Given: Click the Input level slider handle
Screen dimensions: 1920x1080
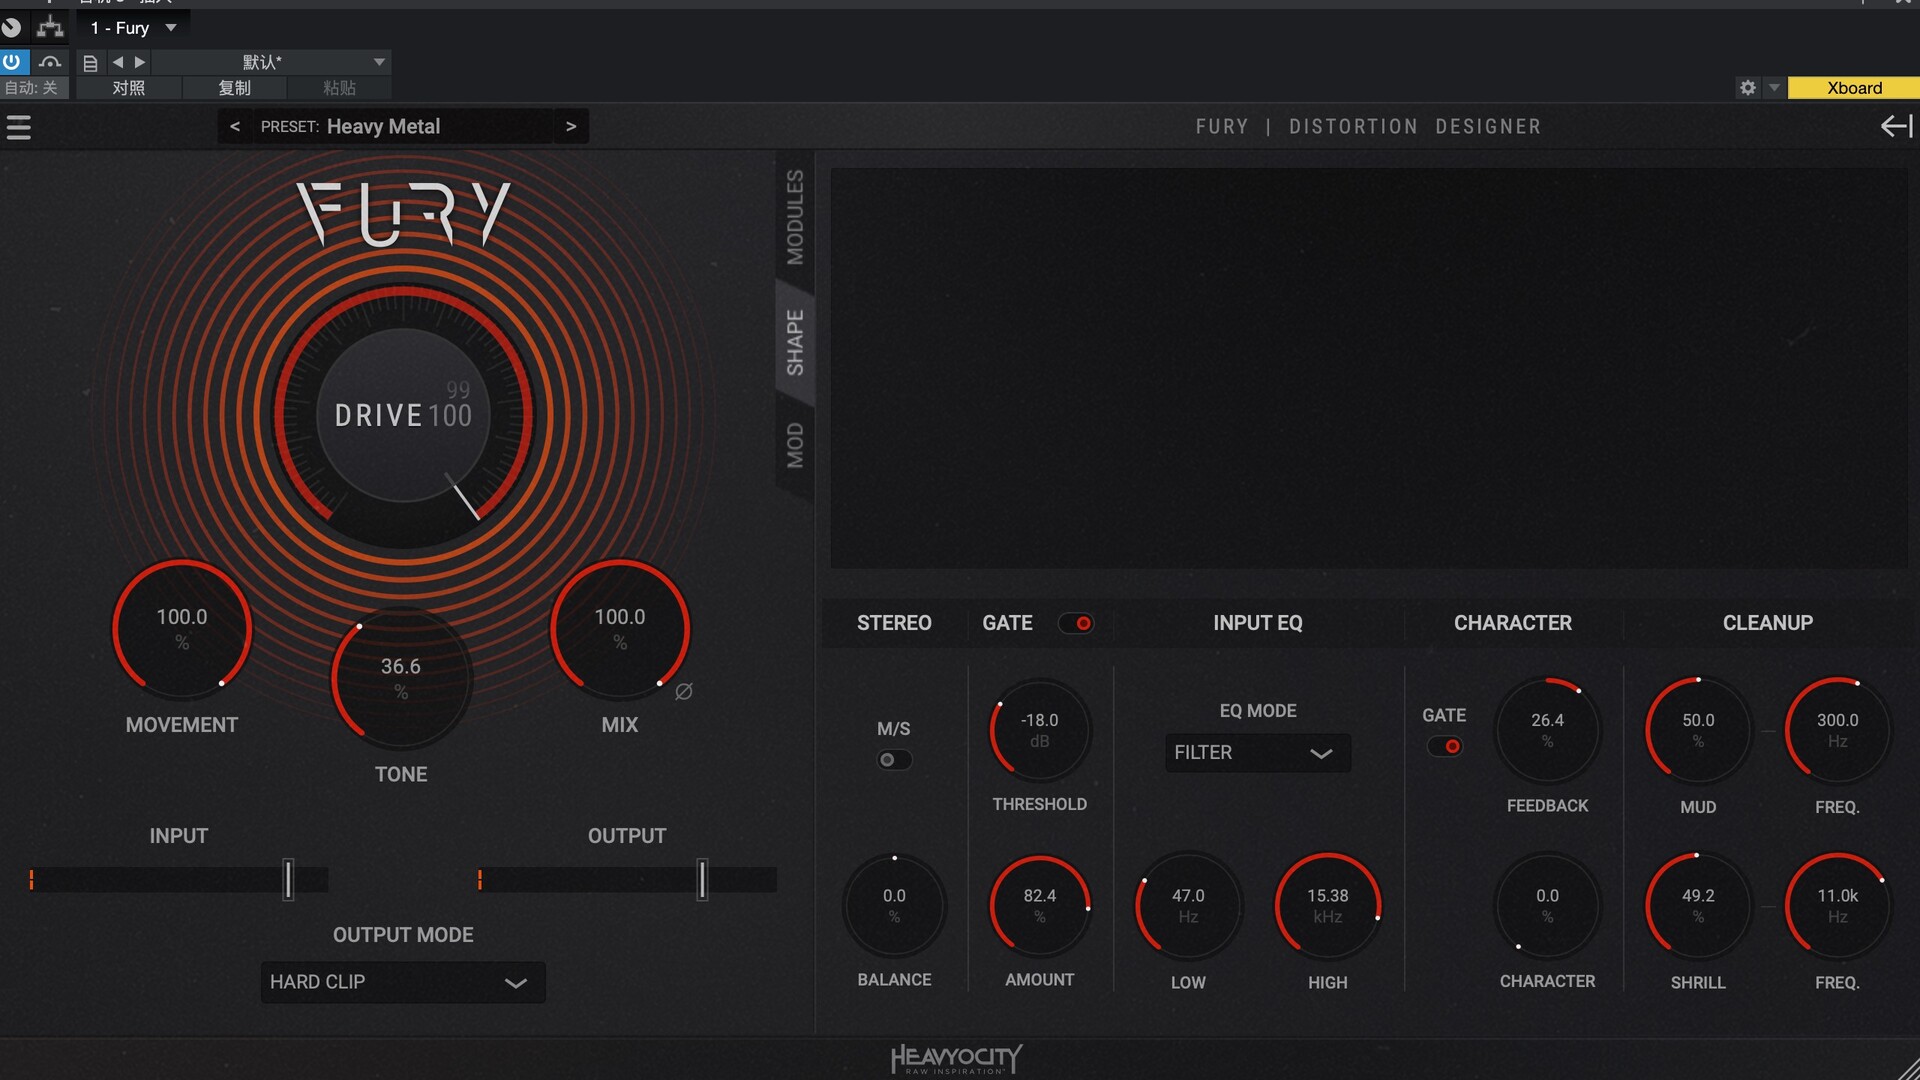Looking at the screenshot, I should 288,880.
